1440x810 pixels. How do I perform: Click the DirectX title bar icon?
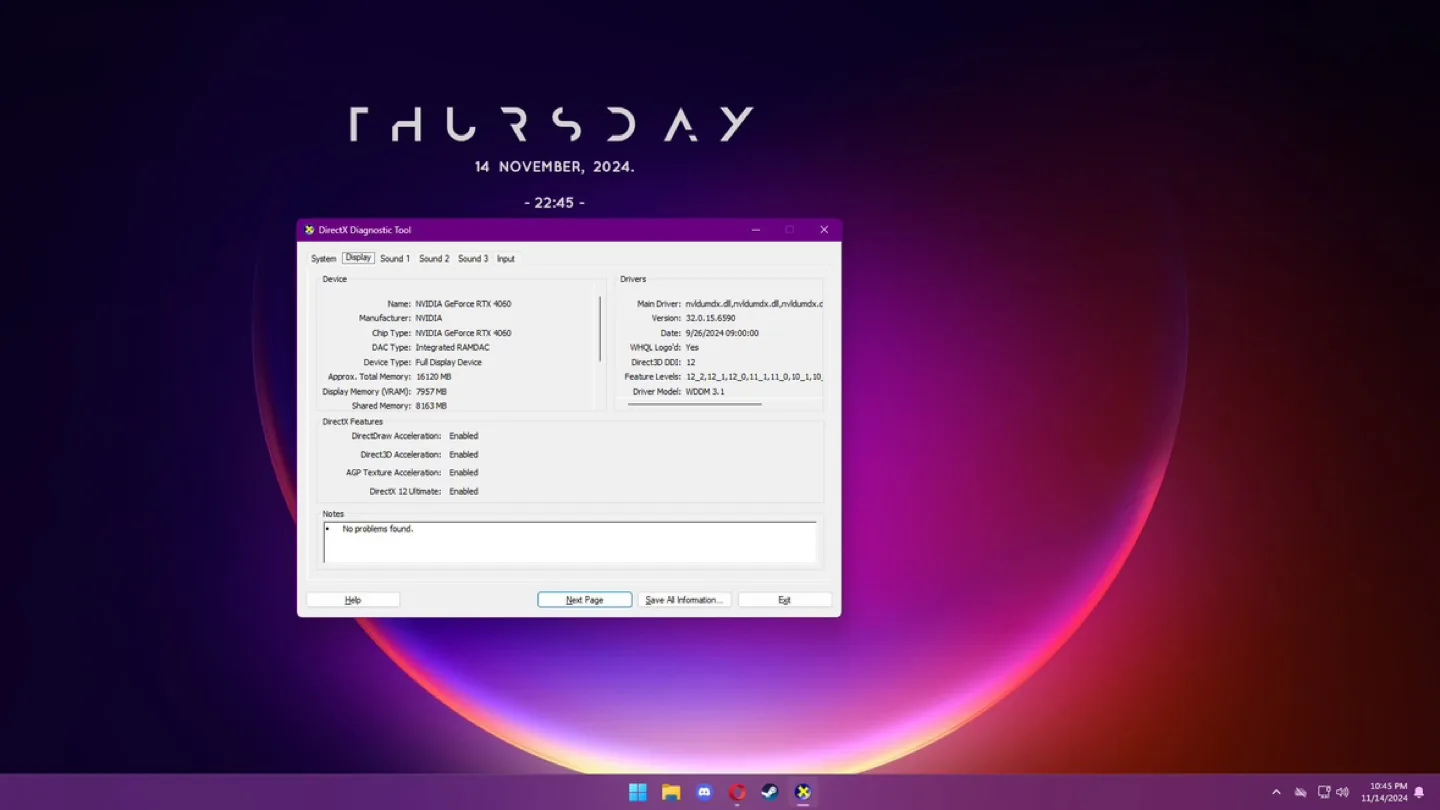pos(309,230)
